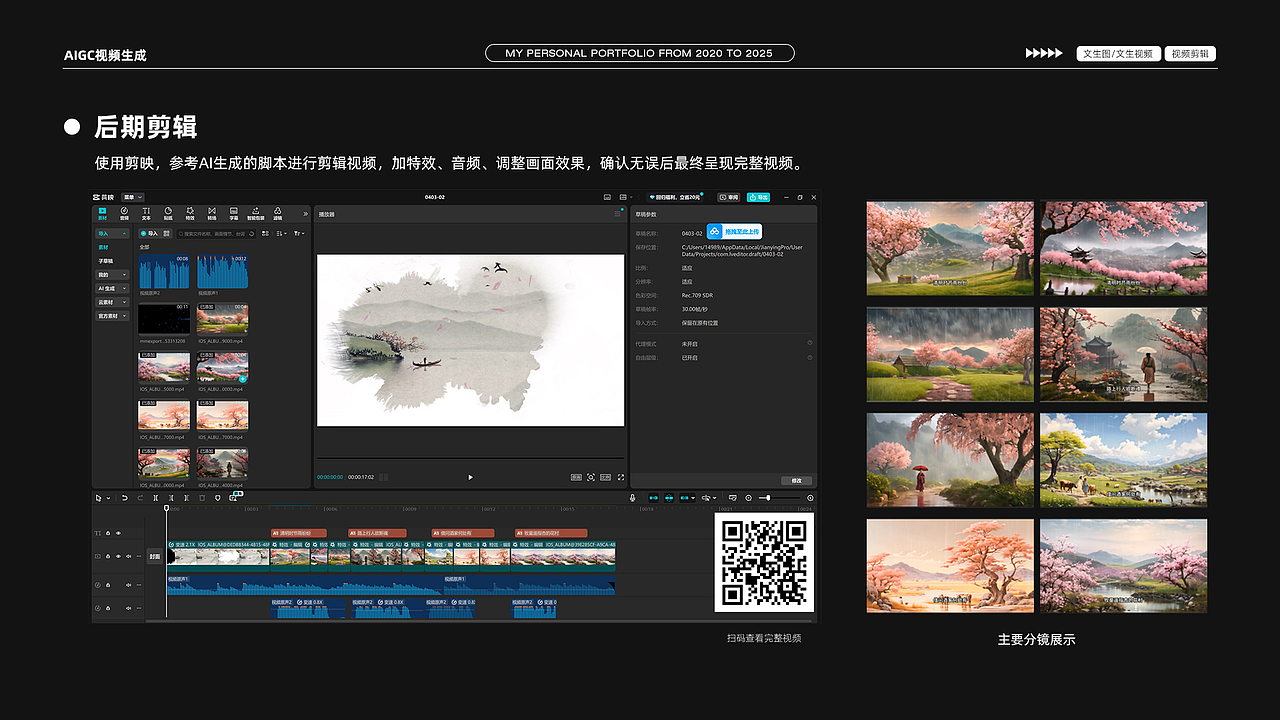Open the 菜单 dropdown at top left
The width and height of the screenshot is (1280, 720).
133,197
